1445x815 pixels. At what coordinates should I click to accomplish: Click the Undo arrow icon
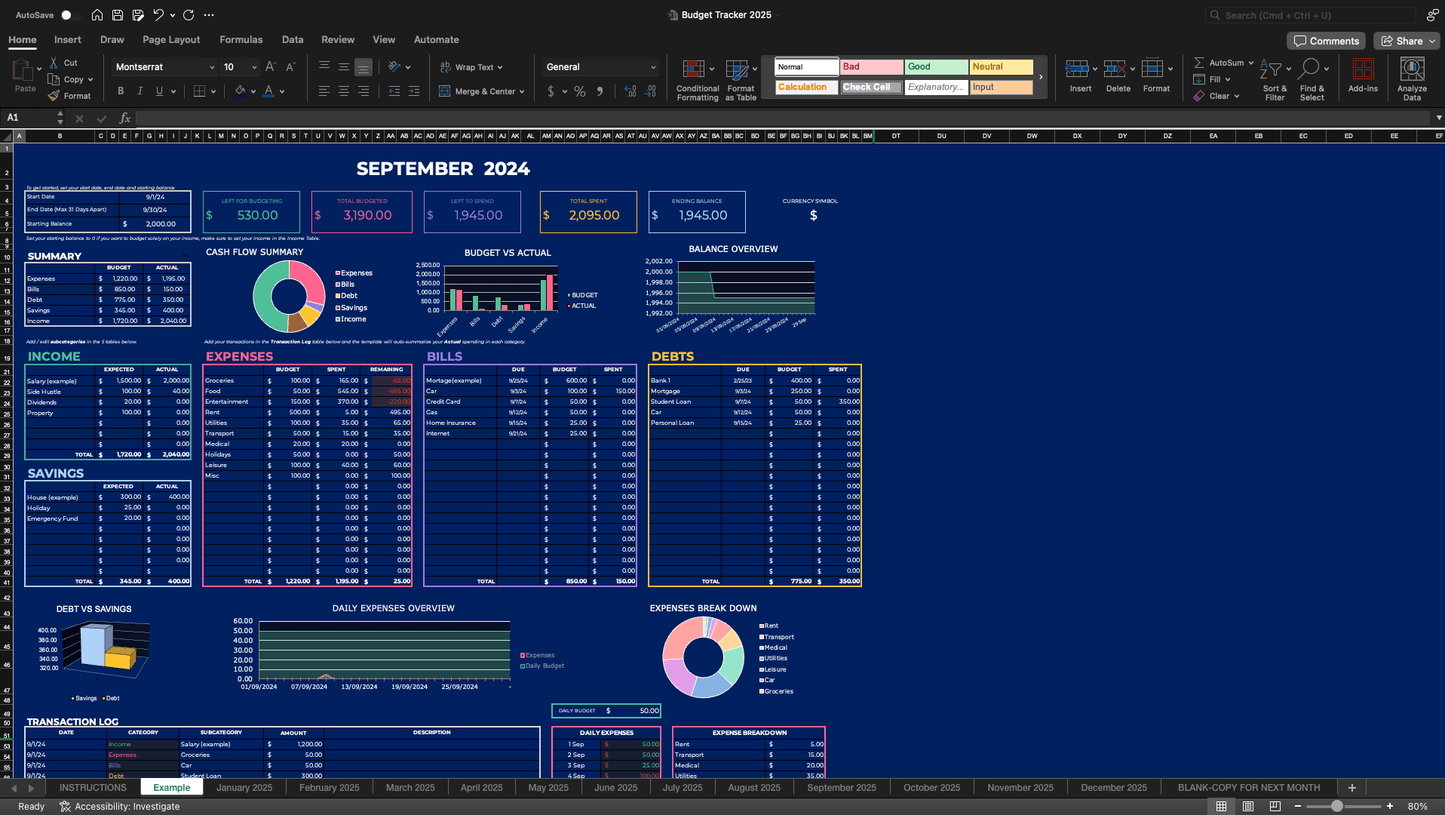pyautogui.click(x=158, y=15)
